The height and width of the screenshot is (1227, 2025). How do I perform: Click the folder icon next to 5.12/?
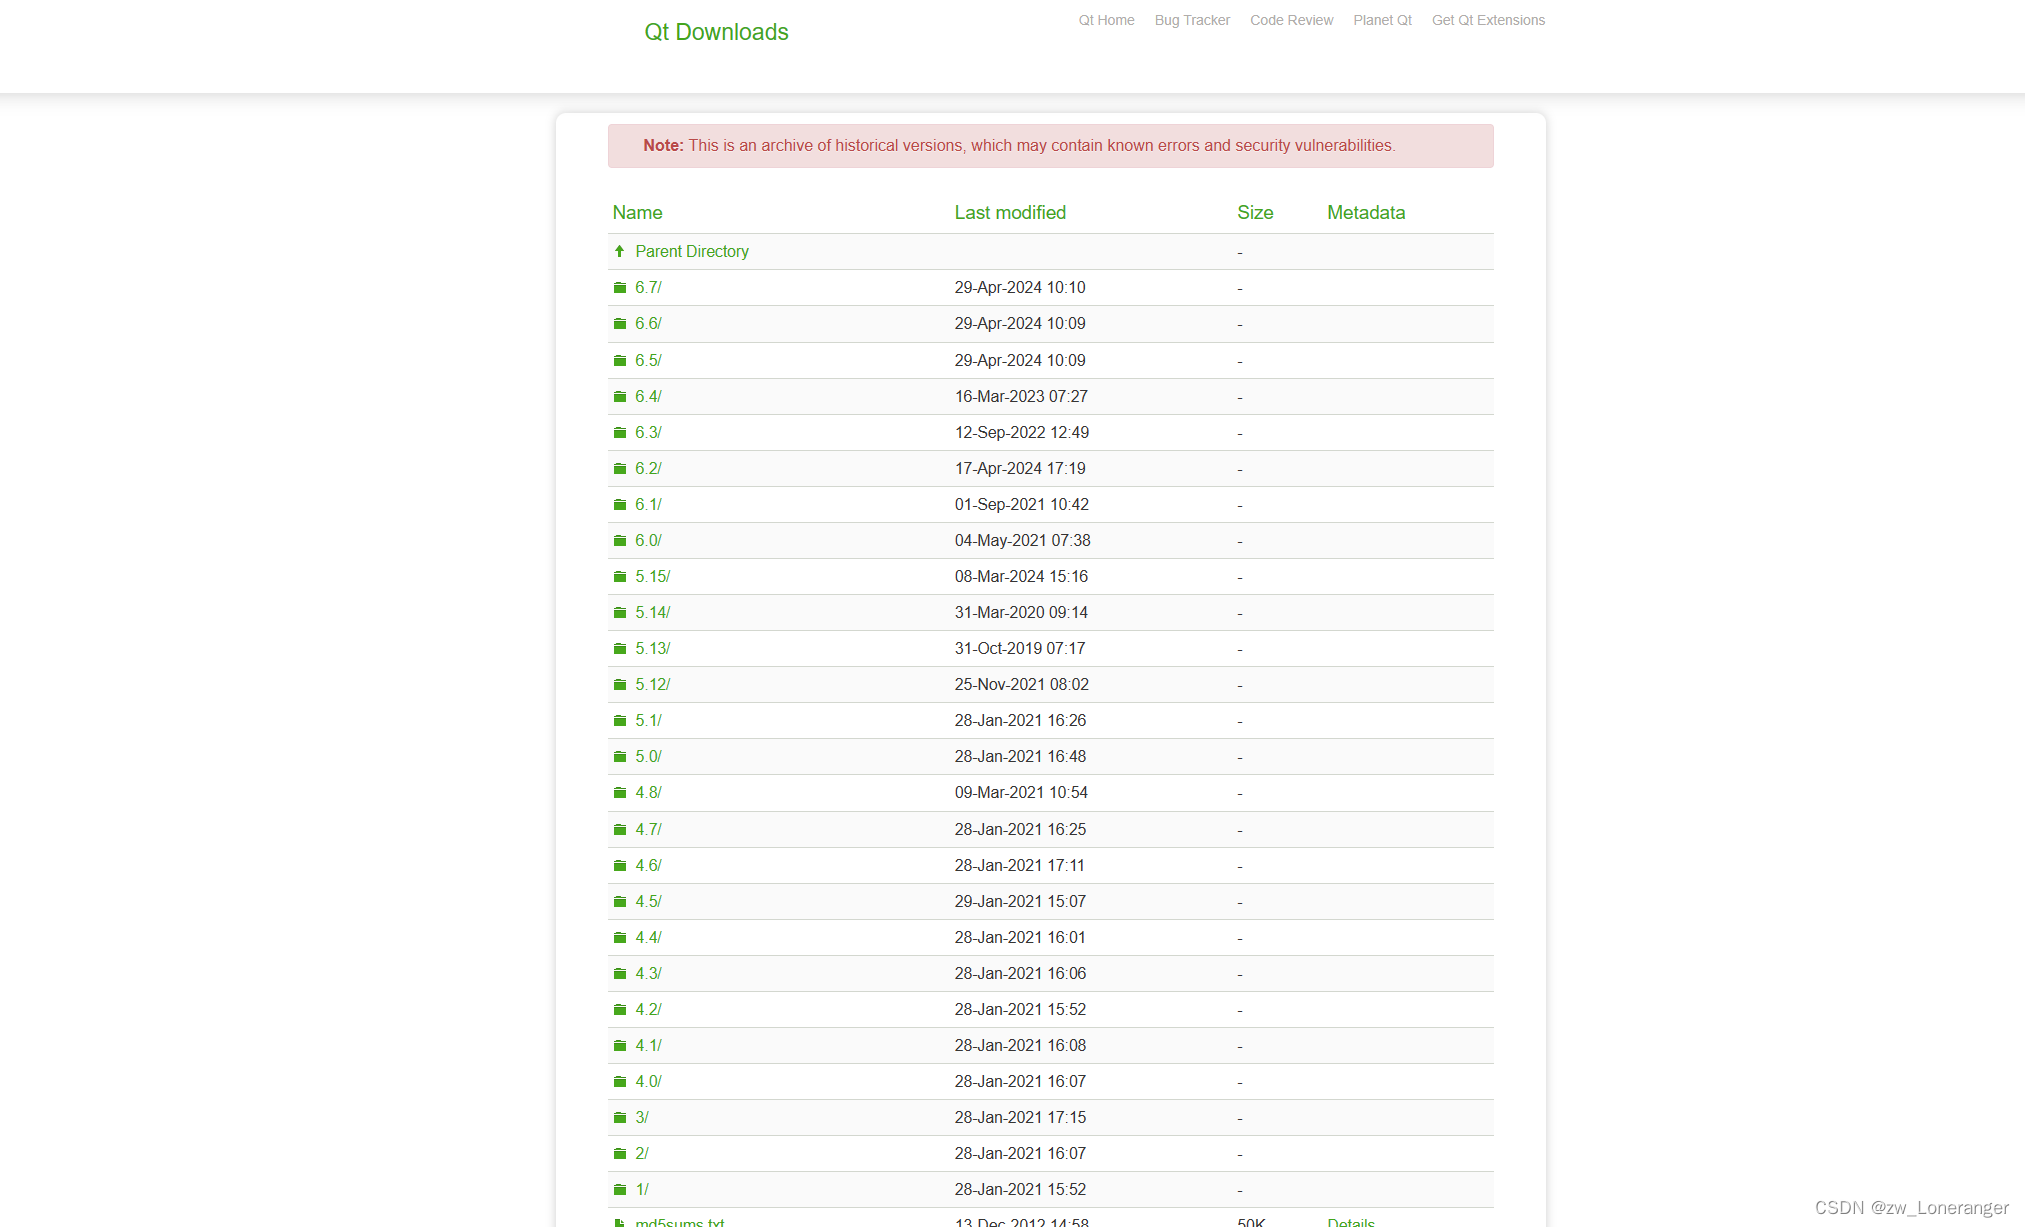pos(620,685)
